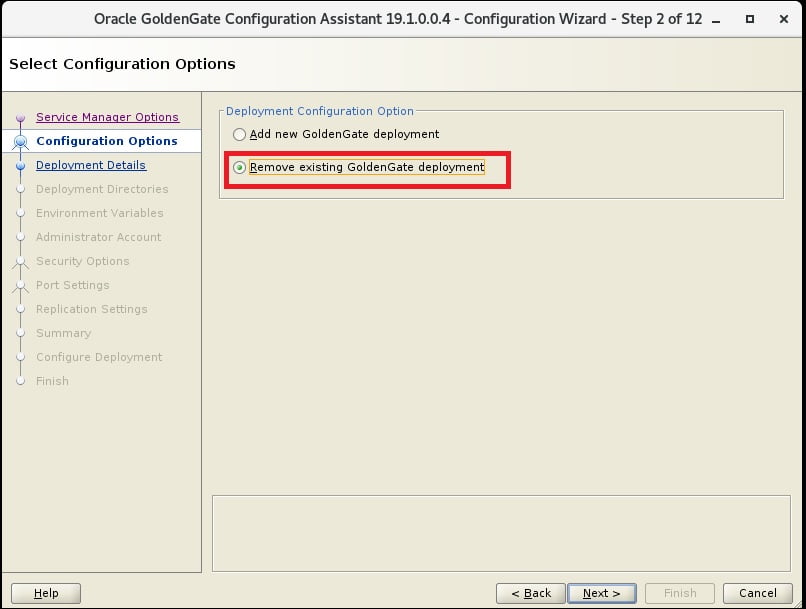Cancel the configuration wizard
Viewport: 806px width, 609px height.
[758, 593]
